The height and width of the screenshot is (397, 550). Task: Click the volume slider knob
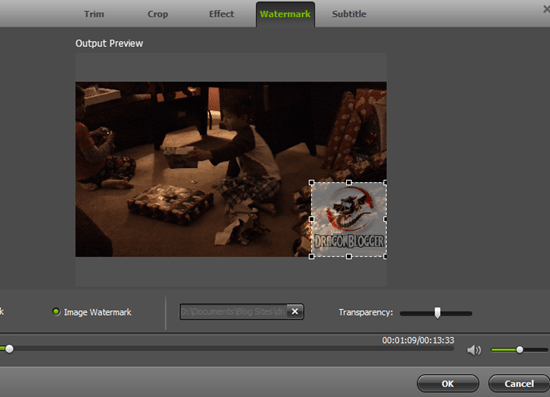click(519, 349)
